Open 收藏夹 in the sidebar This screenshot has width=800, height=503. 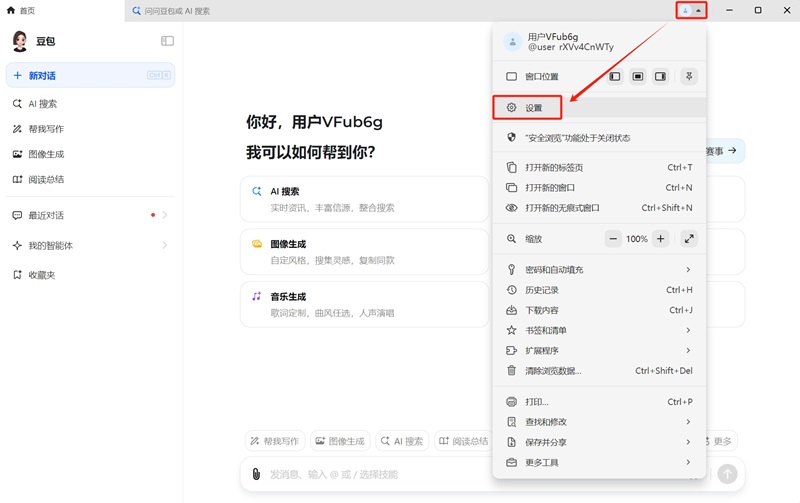coord(90,275)
